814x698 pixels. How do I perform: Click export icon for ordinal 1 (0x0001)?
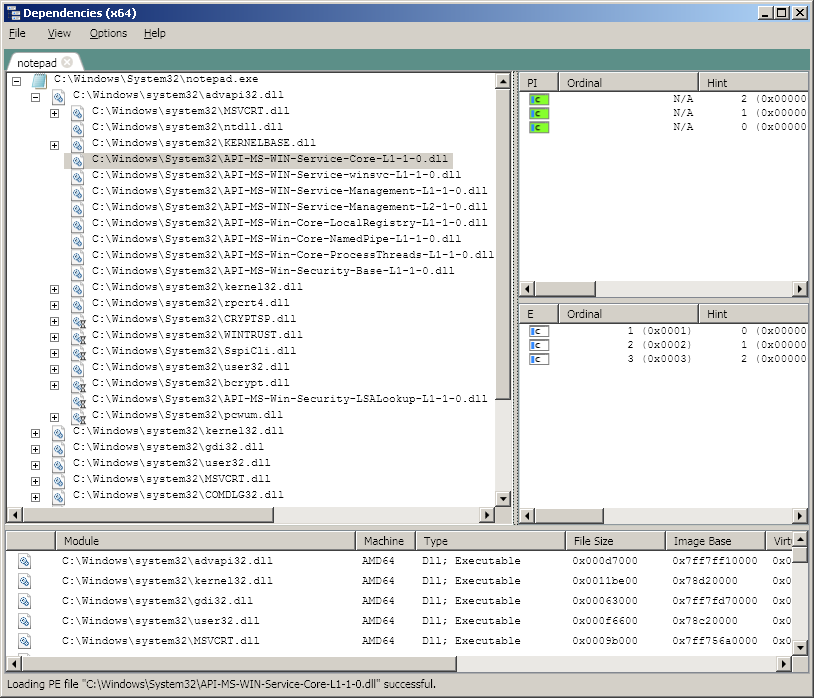(x=539, y=331)
